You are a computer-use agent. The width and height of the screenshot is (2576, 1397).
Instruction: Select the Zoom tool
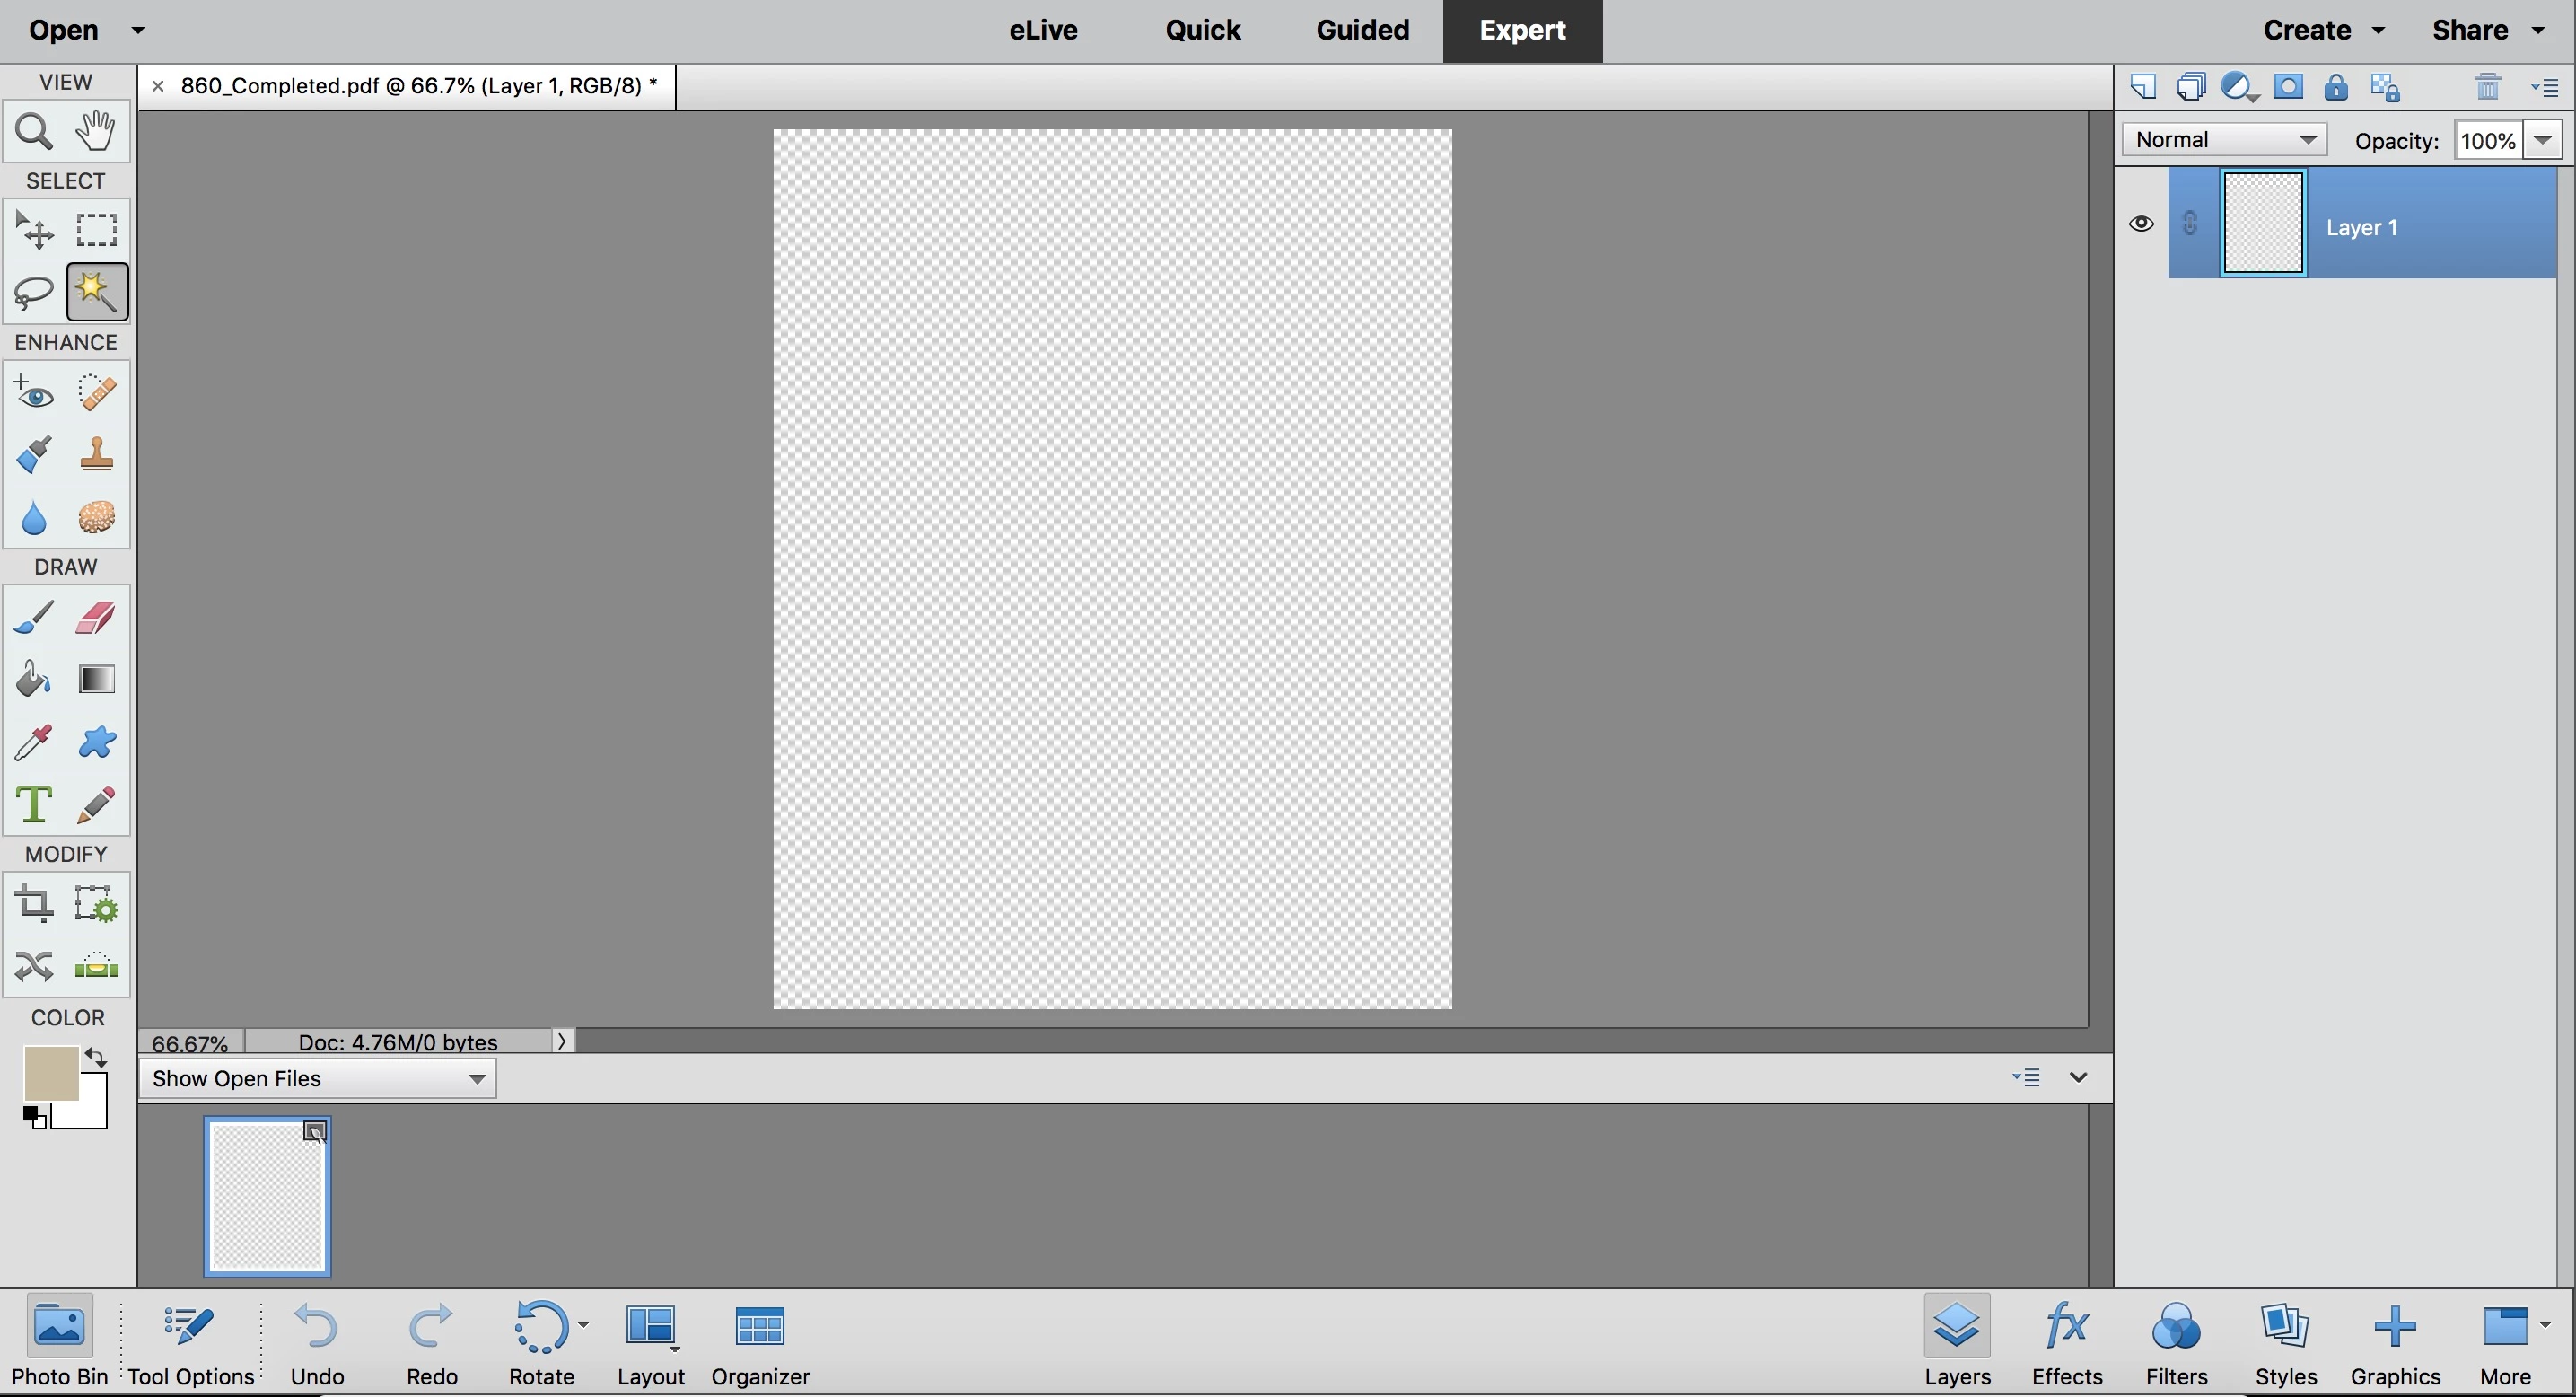pyautogui.click(x=33, y=131)
